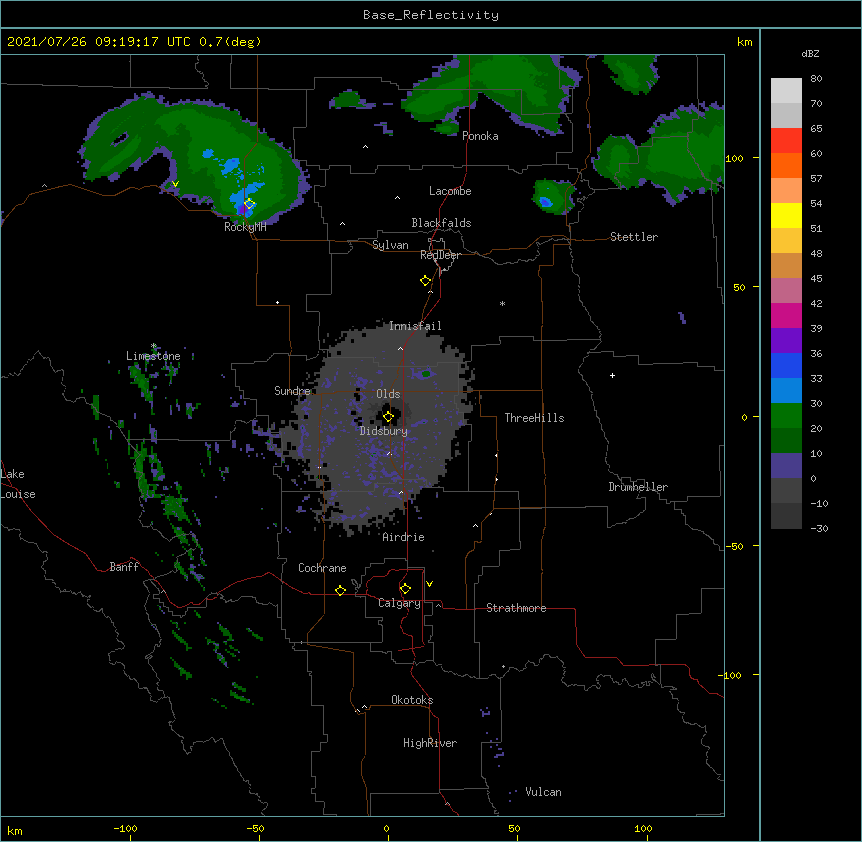Image resolution: width=862 pixels, height=842 pixels.
Task: Click the orange 57 dBZ legend swatch
Action: [x=786, y=165]
